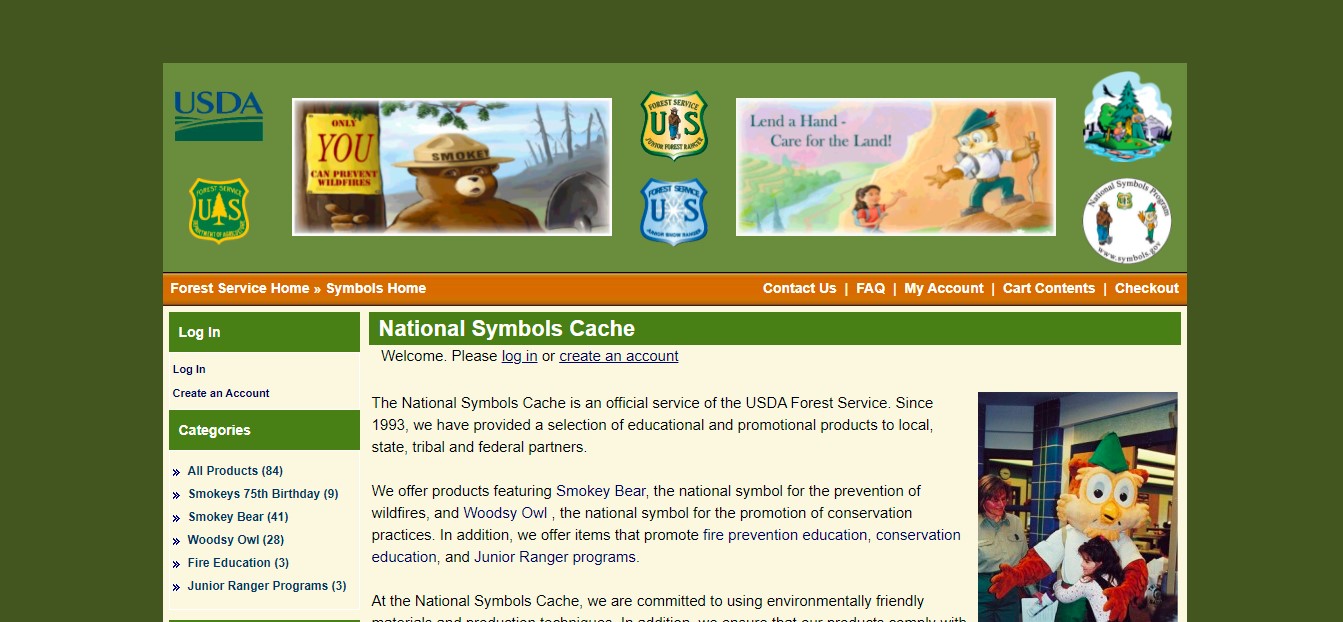Open Symbols Home breadcrumb link

click(376, 288)
